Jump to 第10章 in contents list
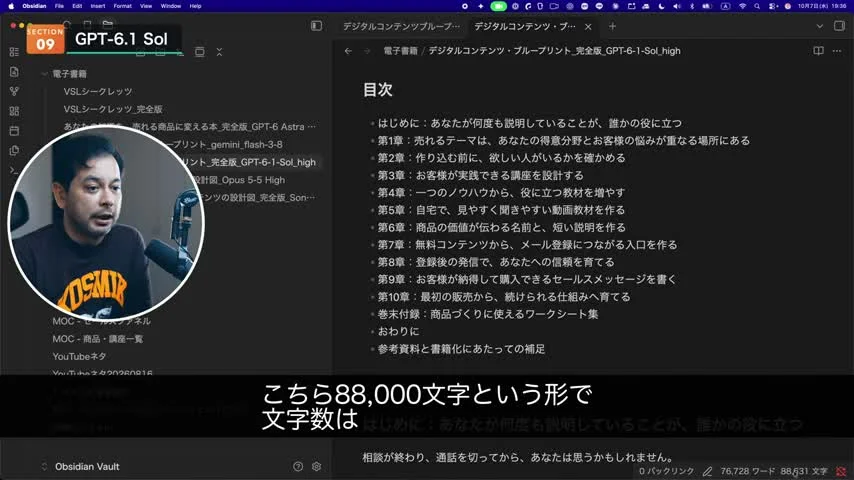Viewport: 854px width, 480px height. coord(504,297)
